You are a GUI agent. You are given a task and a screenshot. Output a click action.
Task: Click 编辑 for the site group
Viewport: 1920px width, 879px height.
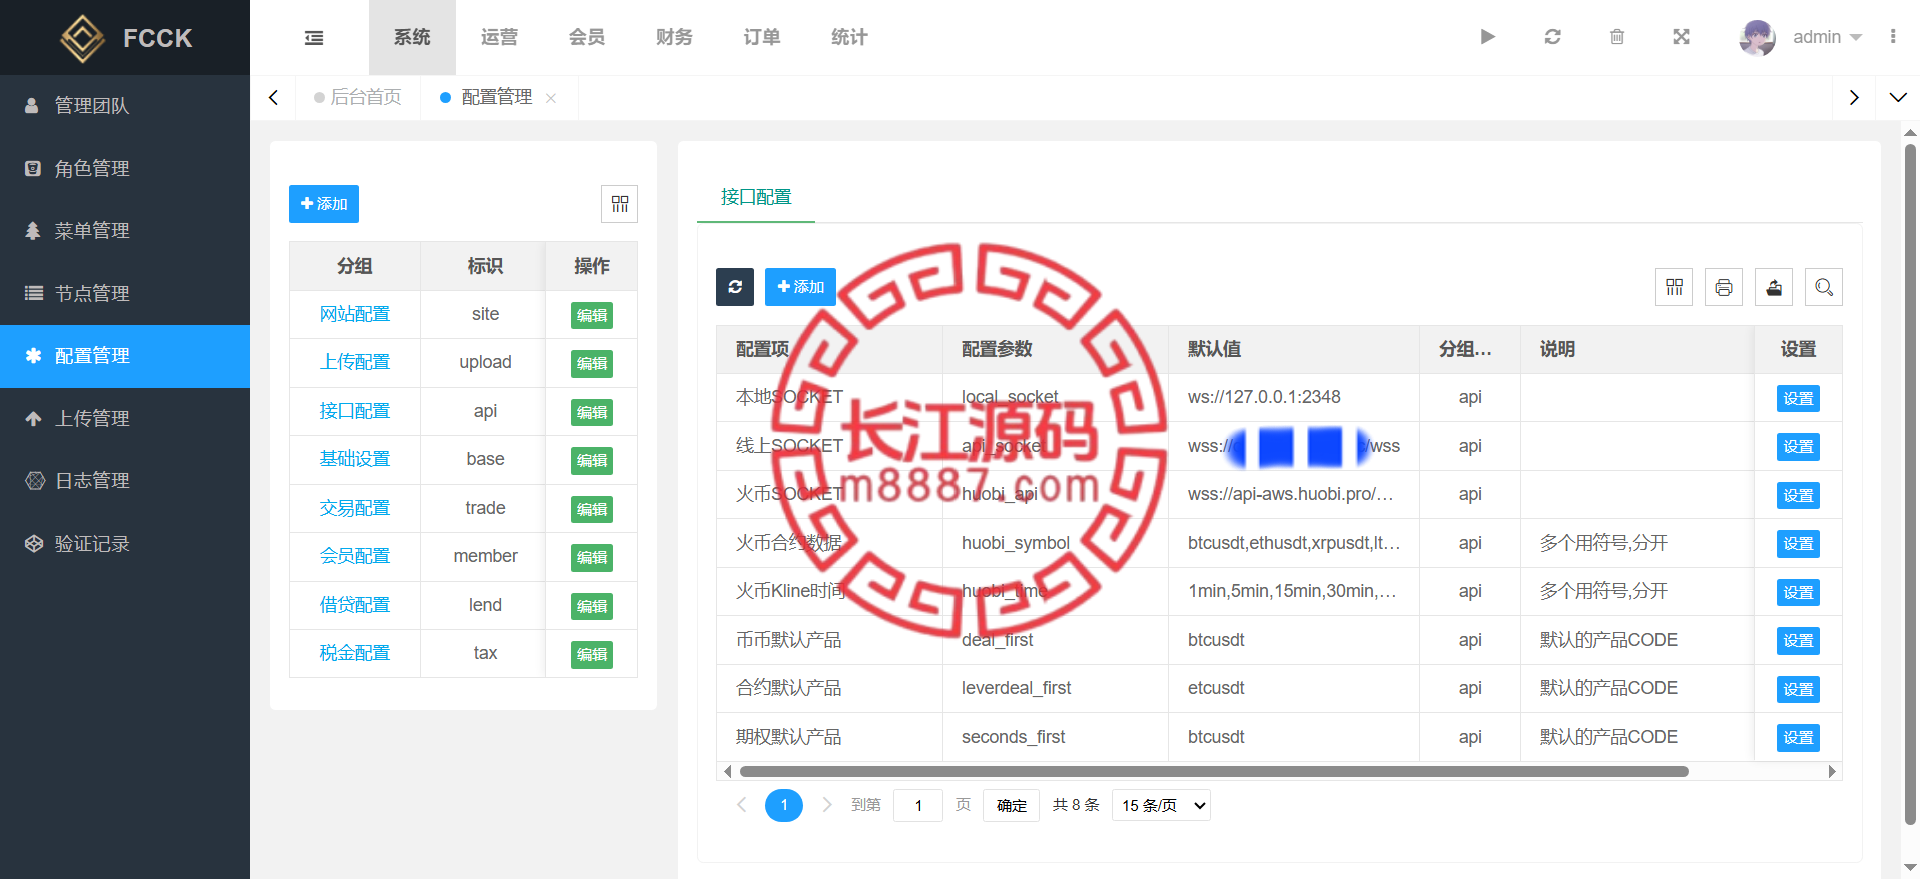pos(592,316)
